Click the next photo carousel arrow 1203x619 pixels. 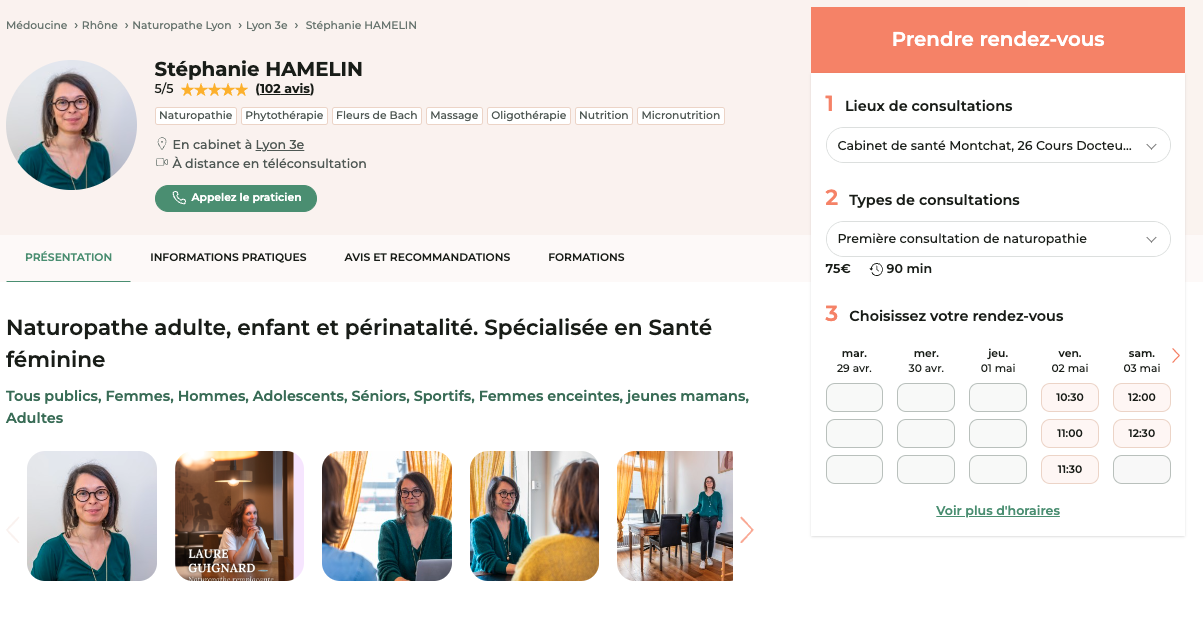747,530
